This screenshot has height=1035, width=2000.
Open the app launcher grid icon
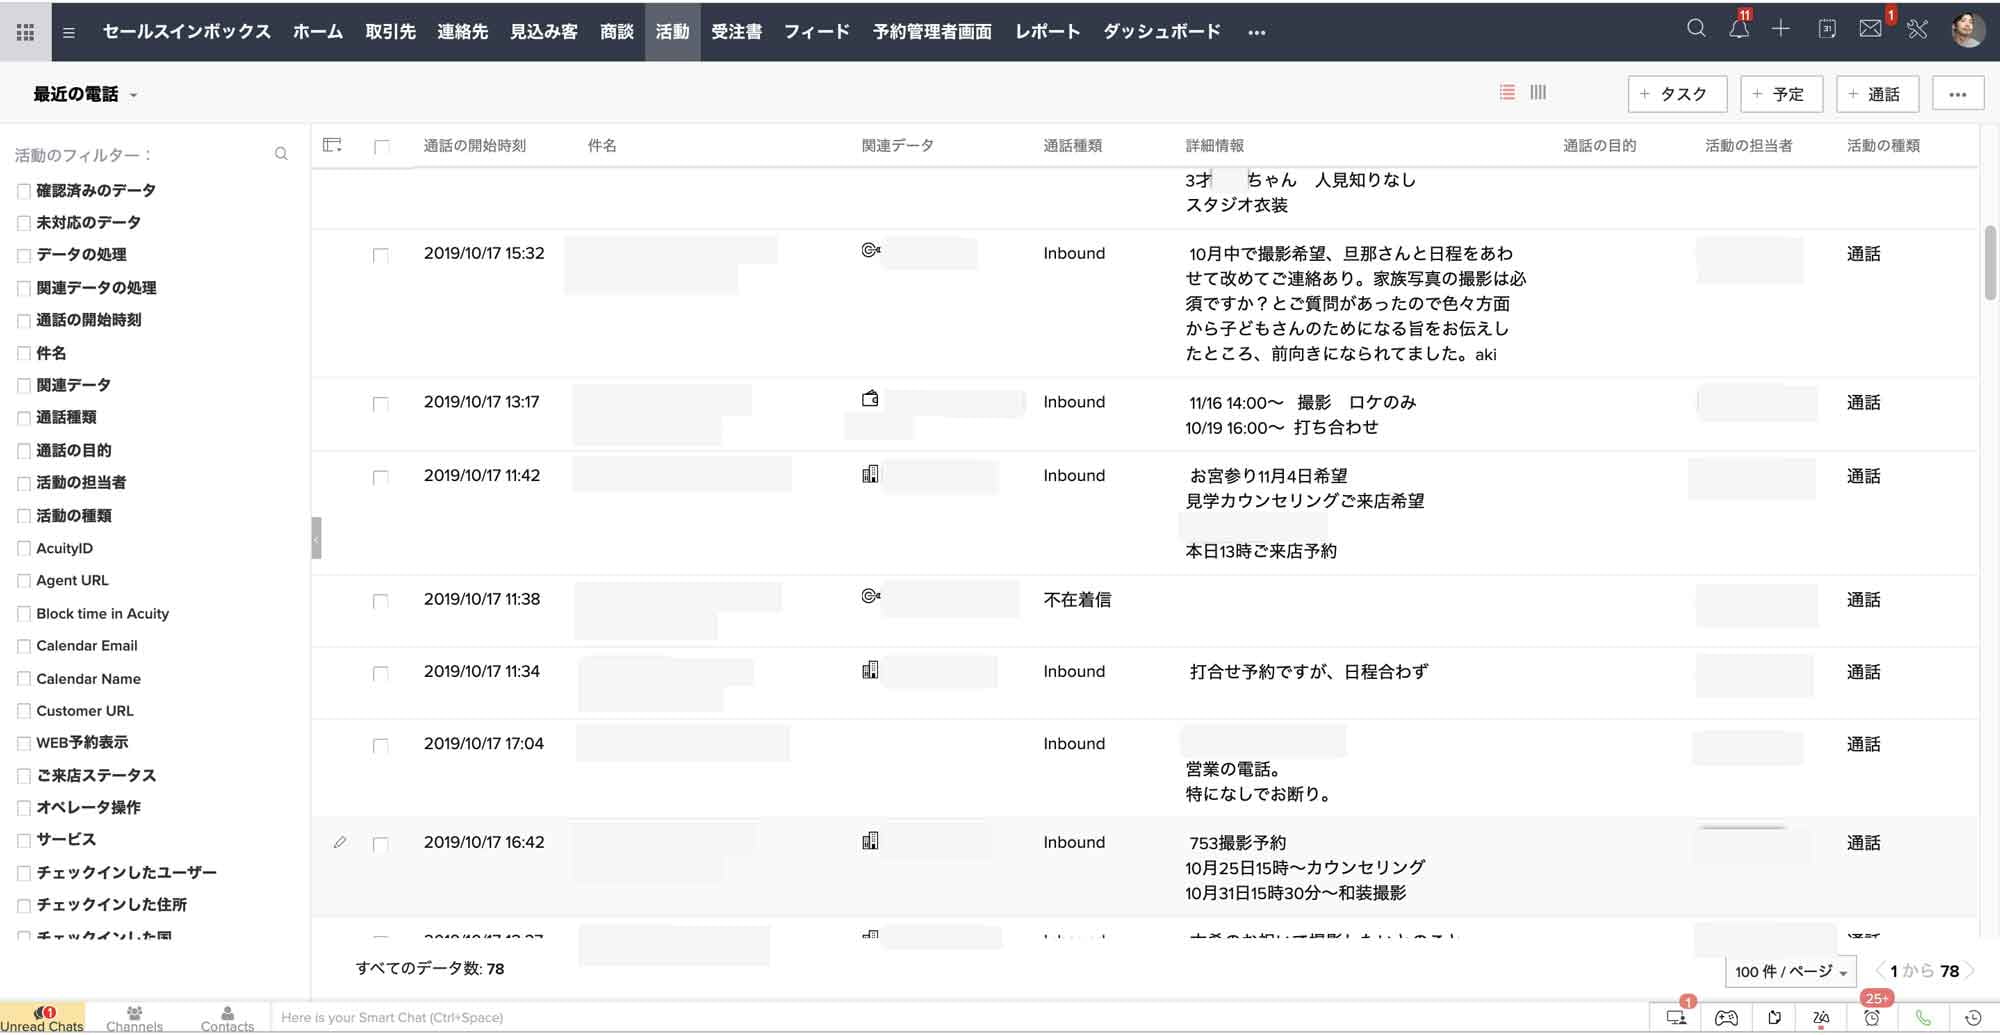click(x=25, y=32)
